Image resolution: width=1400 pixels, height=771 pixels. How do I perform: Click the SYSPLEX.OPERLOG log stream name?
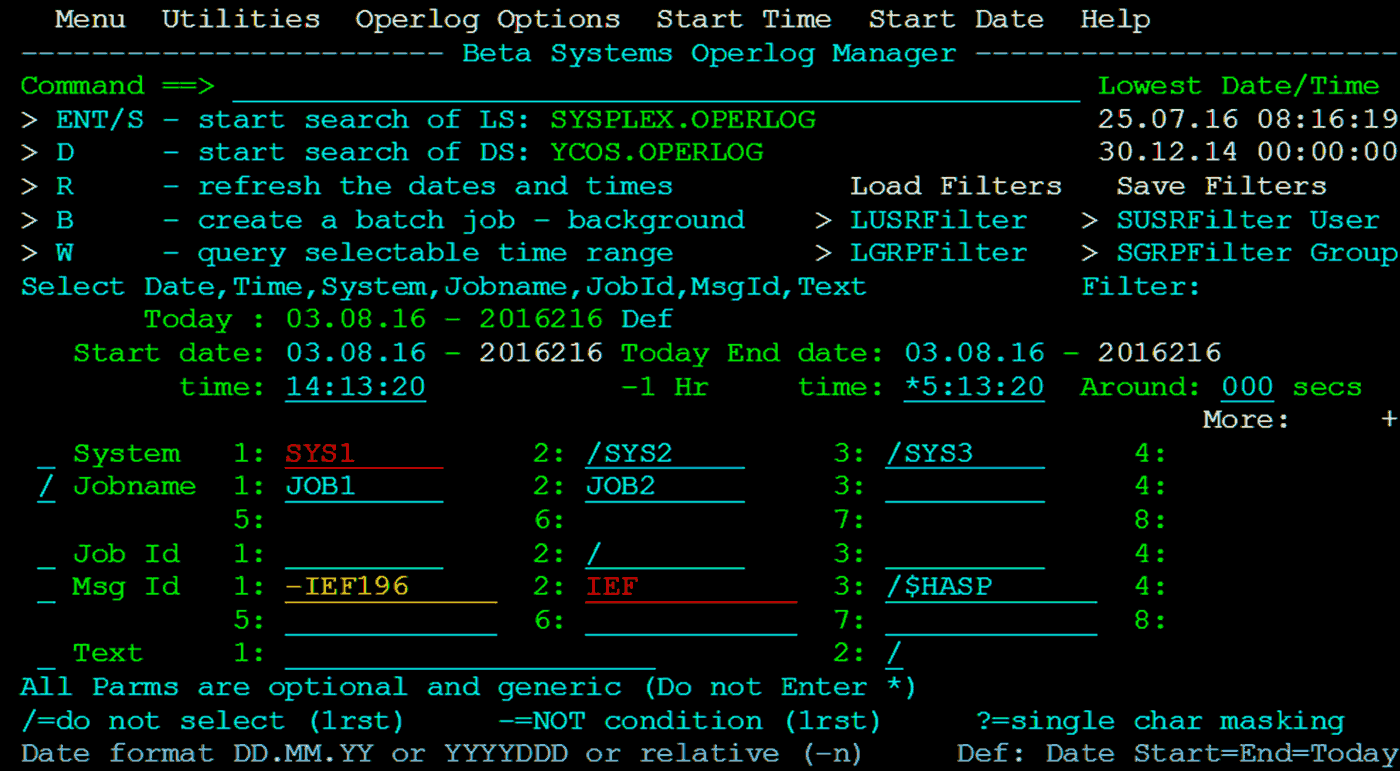[683, 120]
